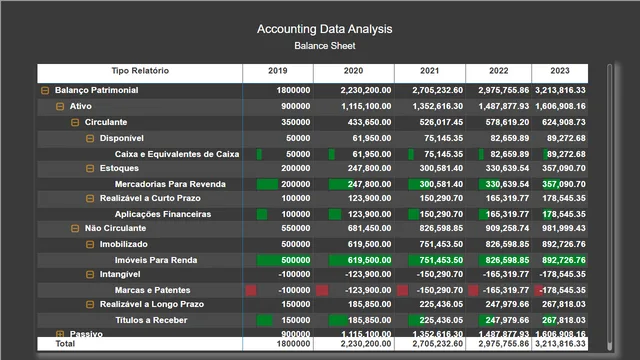Viewport: 640px width, 360px height.
Task: Click the Balance Sheet subtitle
Action: [325, 46]
